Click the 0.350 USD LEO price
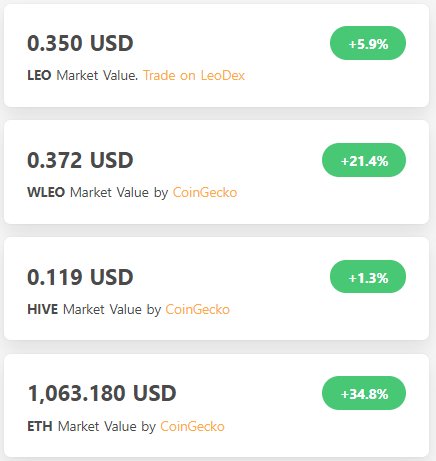Screen dimensions: 436x461 coord(80,43)
